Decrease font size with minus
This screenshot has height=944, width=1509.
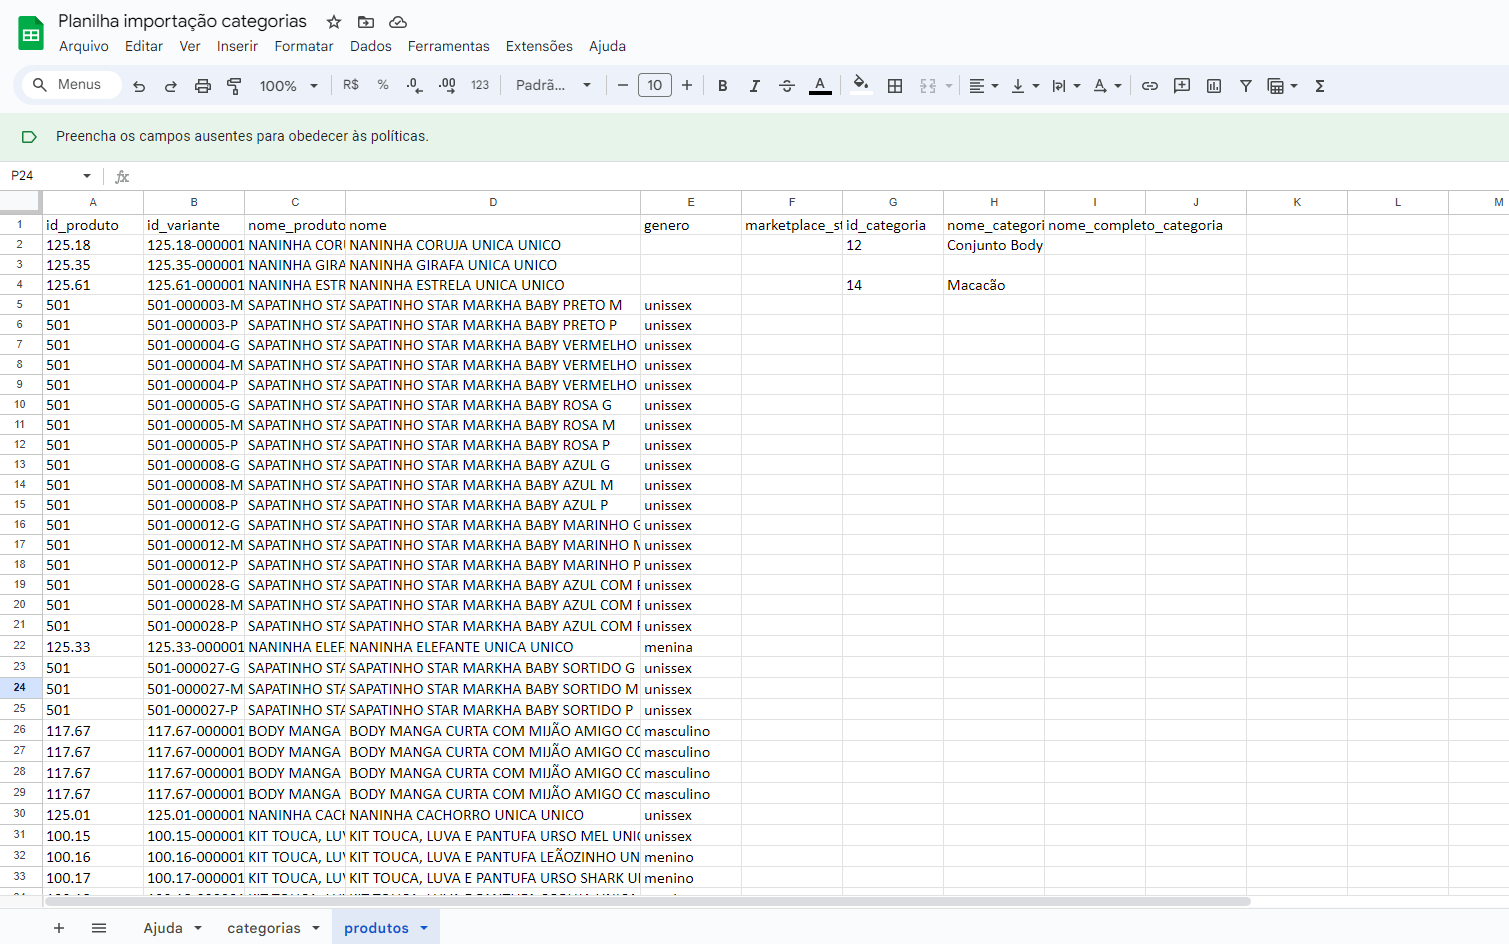[622, 86]
